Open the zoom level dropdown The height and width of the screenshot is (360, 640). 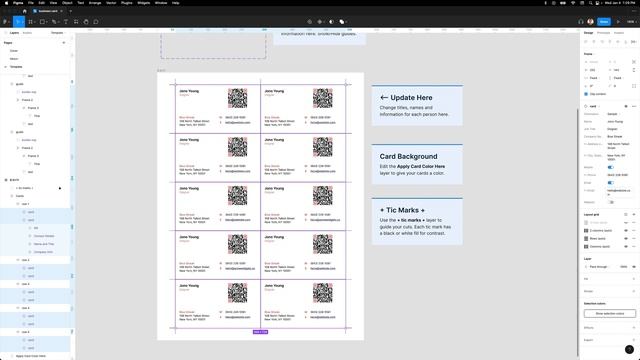(631, 22)
